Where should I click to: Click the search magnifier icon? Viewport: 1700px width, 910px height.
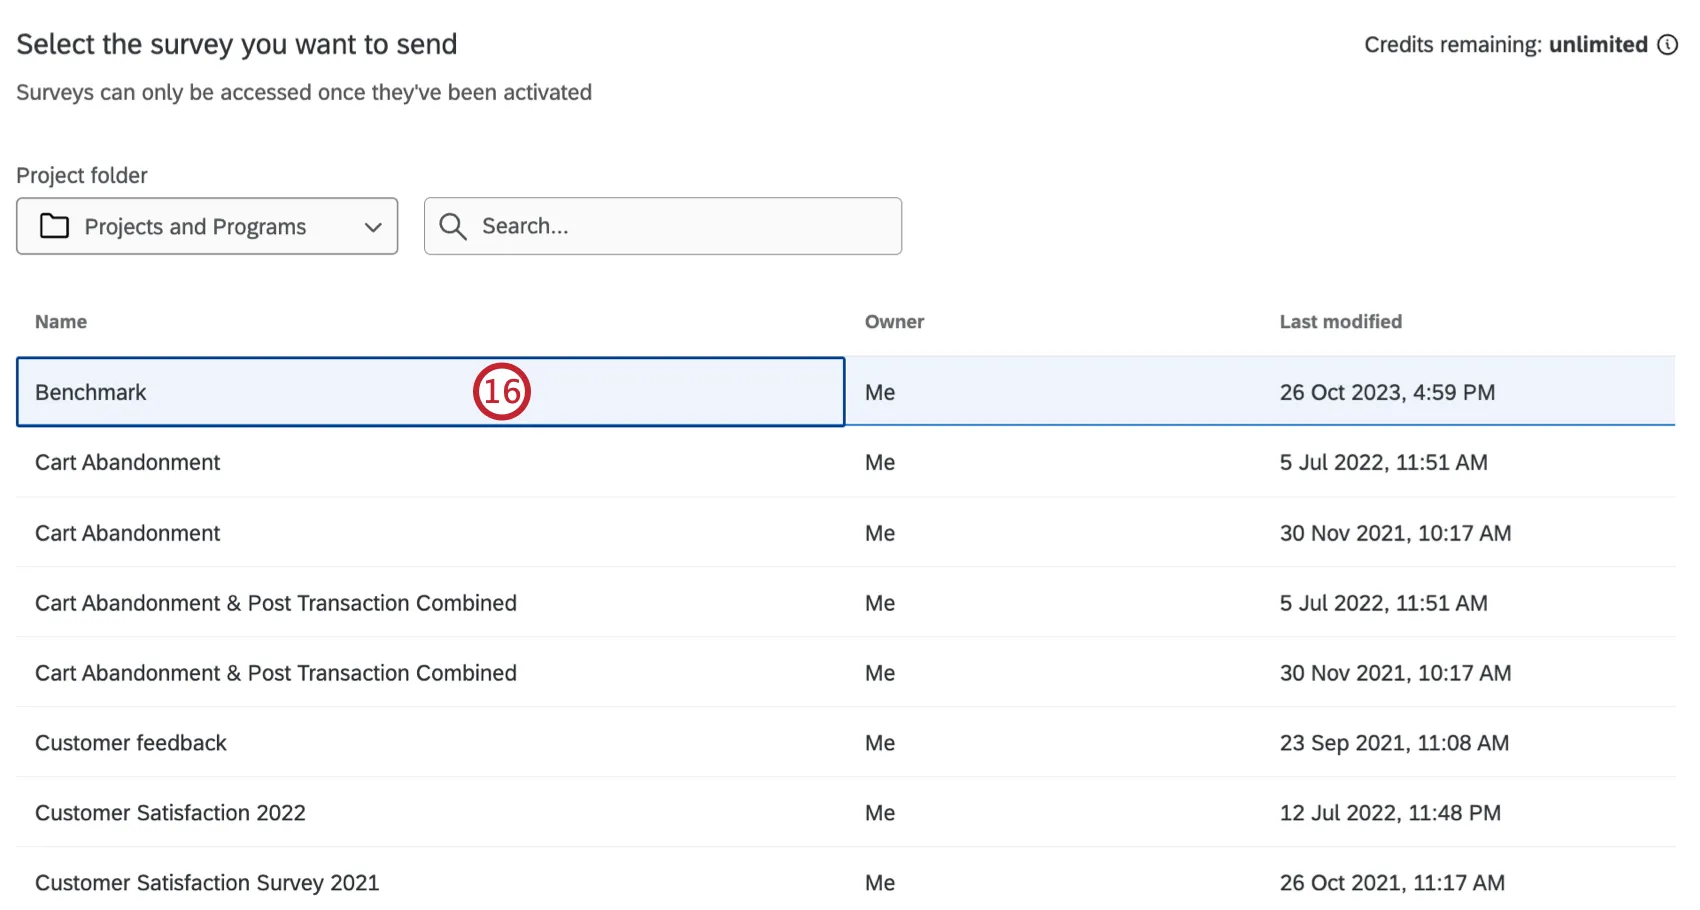453,226
